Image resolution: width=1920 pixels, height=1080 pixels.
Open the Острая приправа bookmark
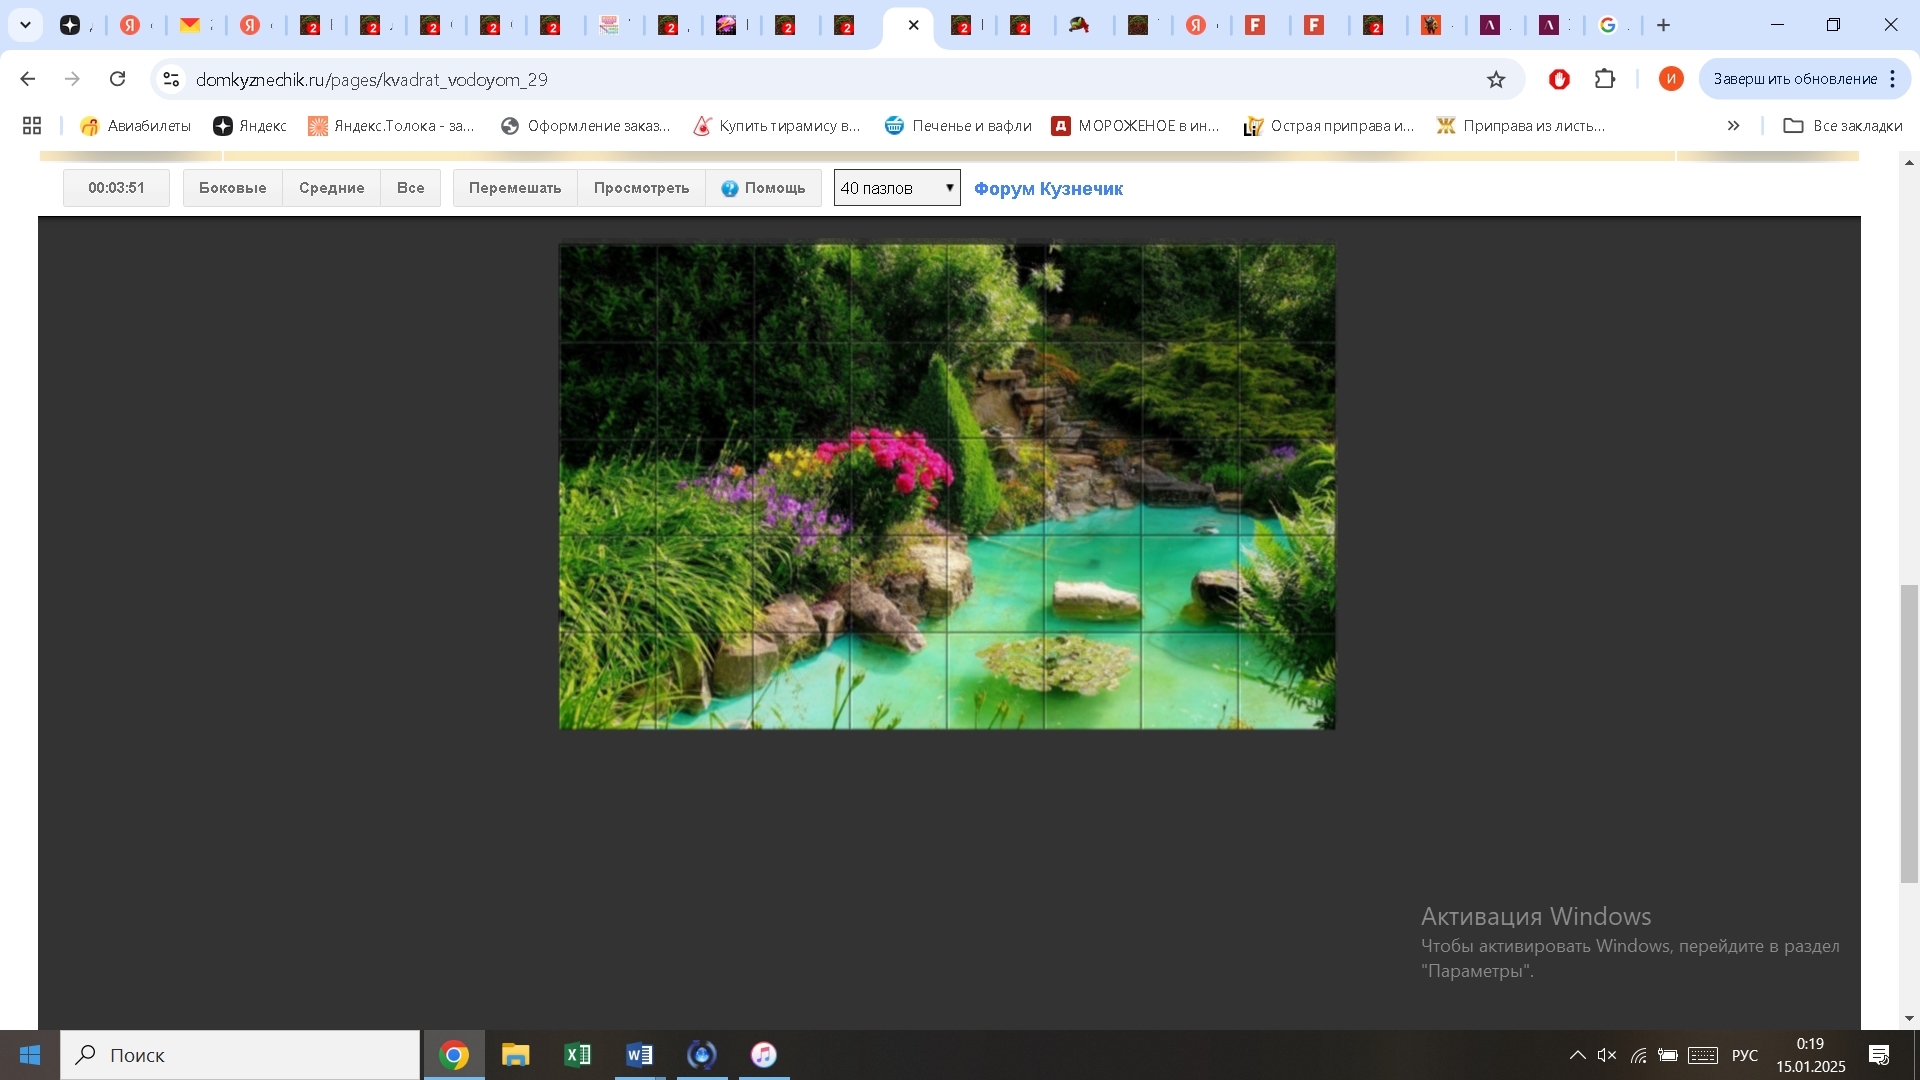[1329, 125]
